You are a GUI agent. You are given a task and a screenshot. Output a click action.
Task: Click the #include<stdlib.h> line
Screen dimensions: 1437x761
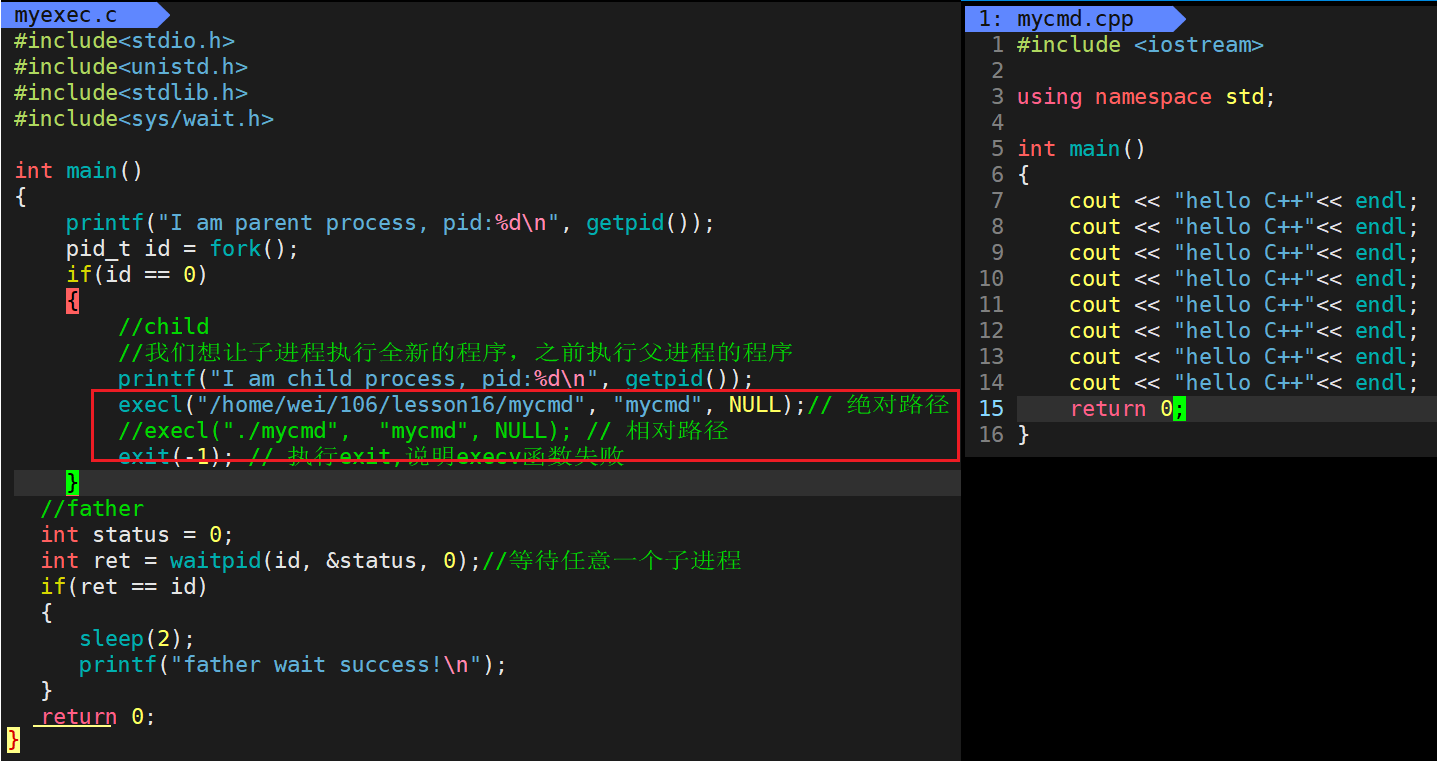(x=131, y=93)
